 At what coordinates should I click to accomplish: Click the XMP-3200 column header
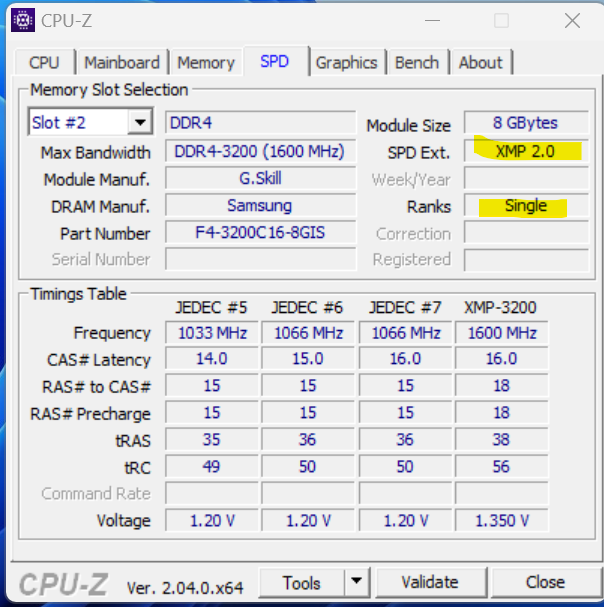pyautogui.click(x=501, y=308)
